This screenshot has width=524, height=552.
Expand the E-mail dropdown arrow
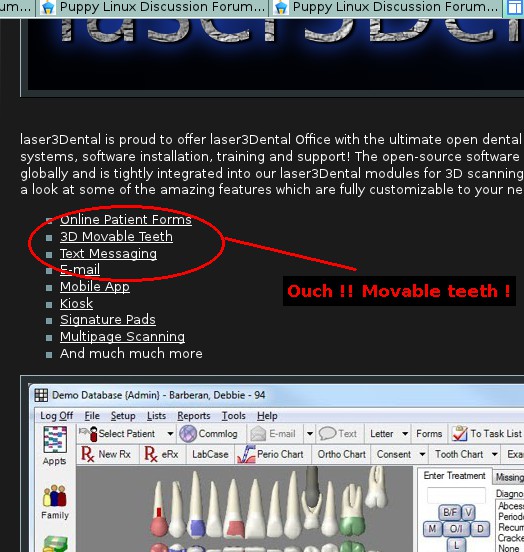pos(310,434)
